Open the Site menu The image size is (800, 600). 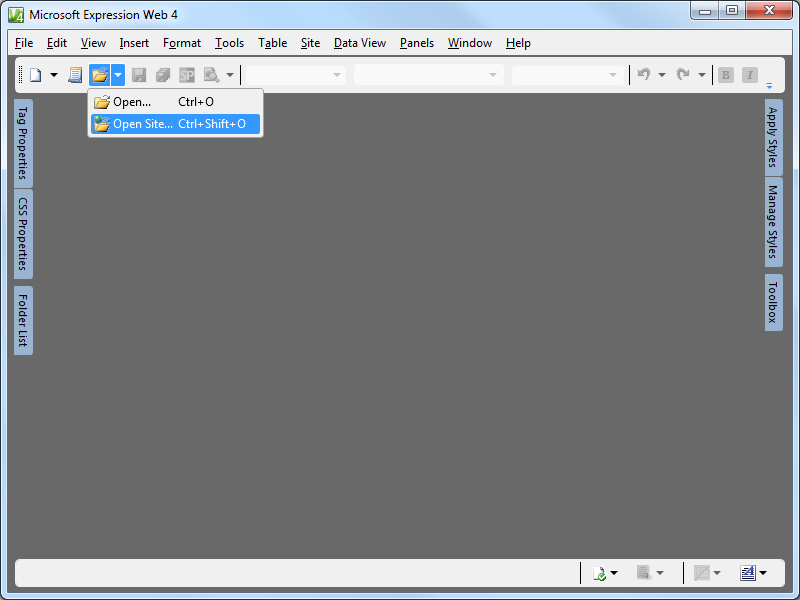coord(310,43)
